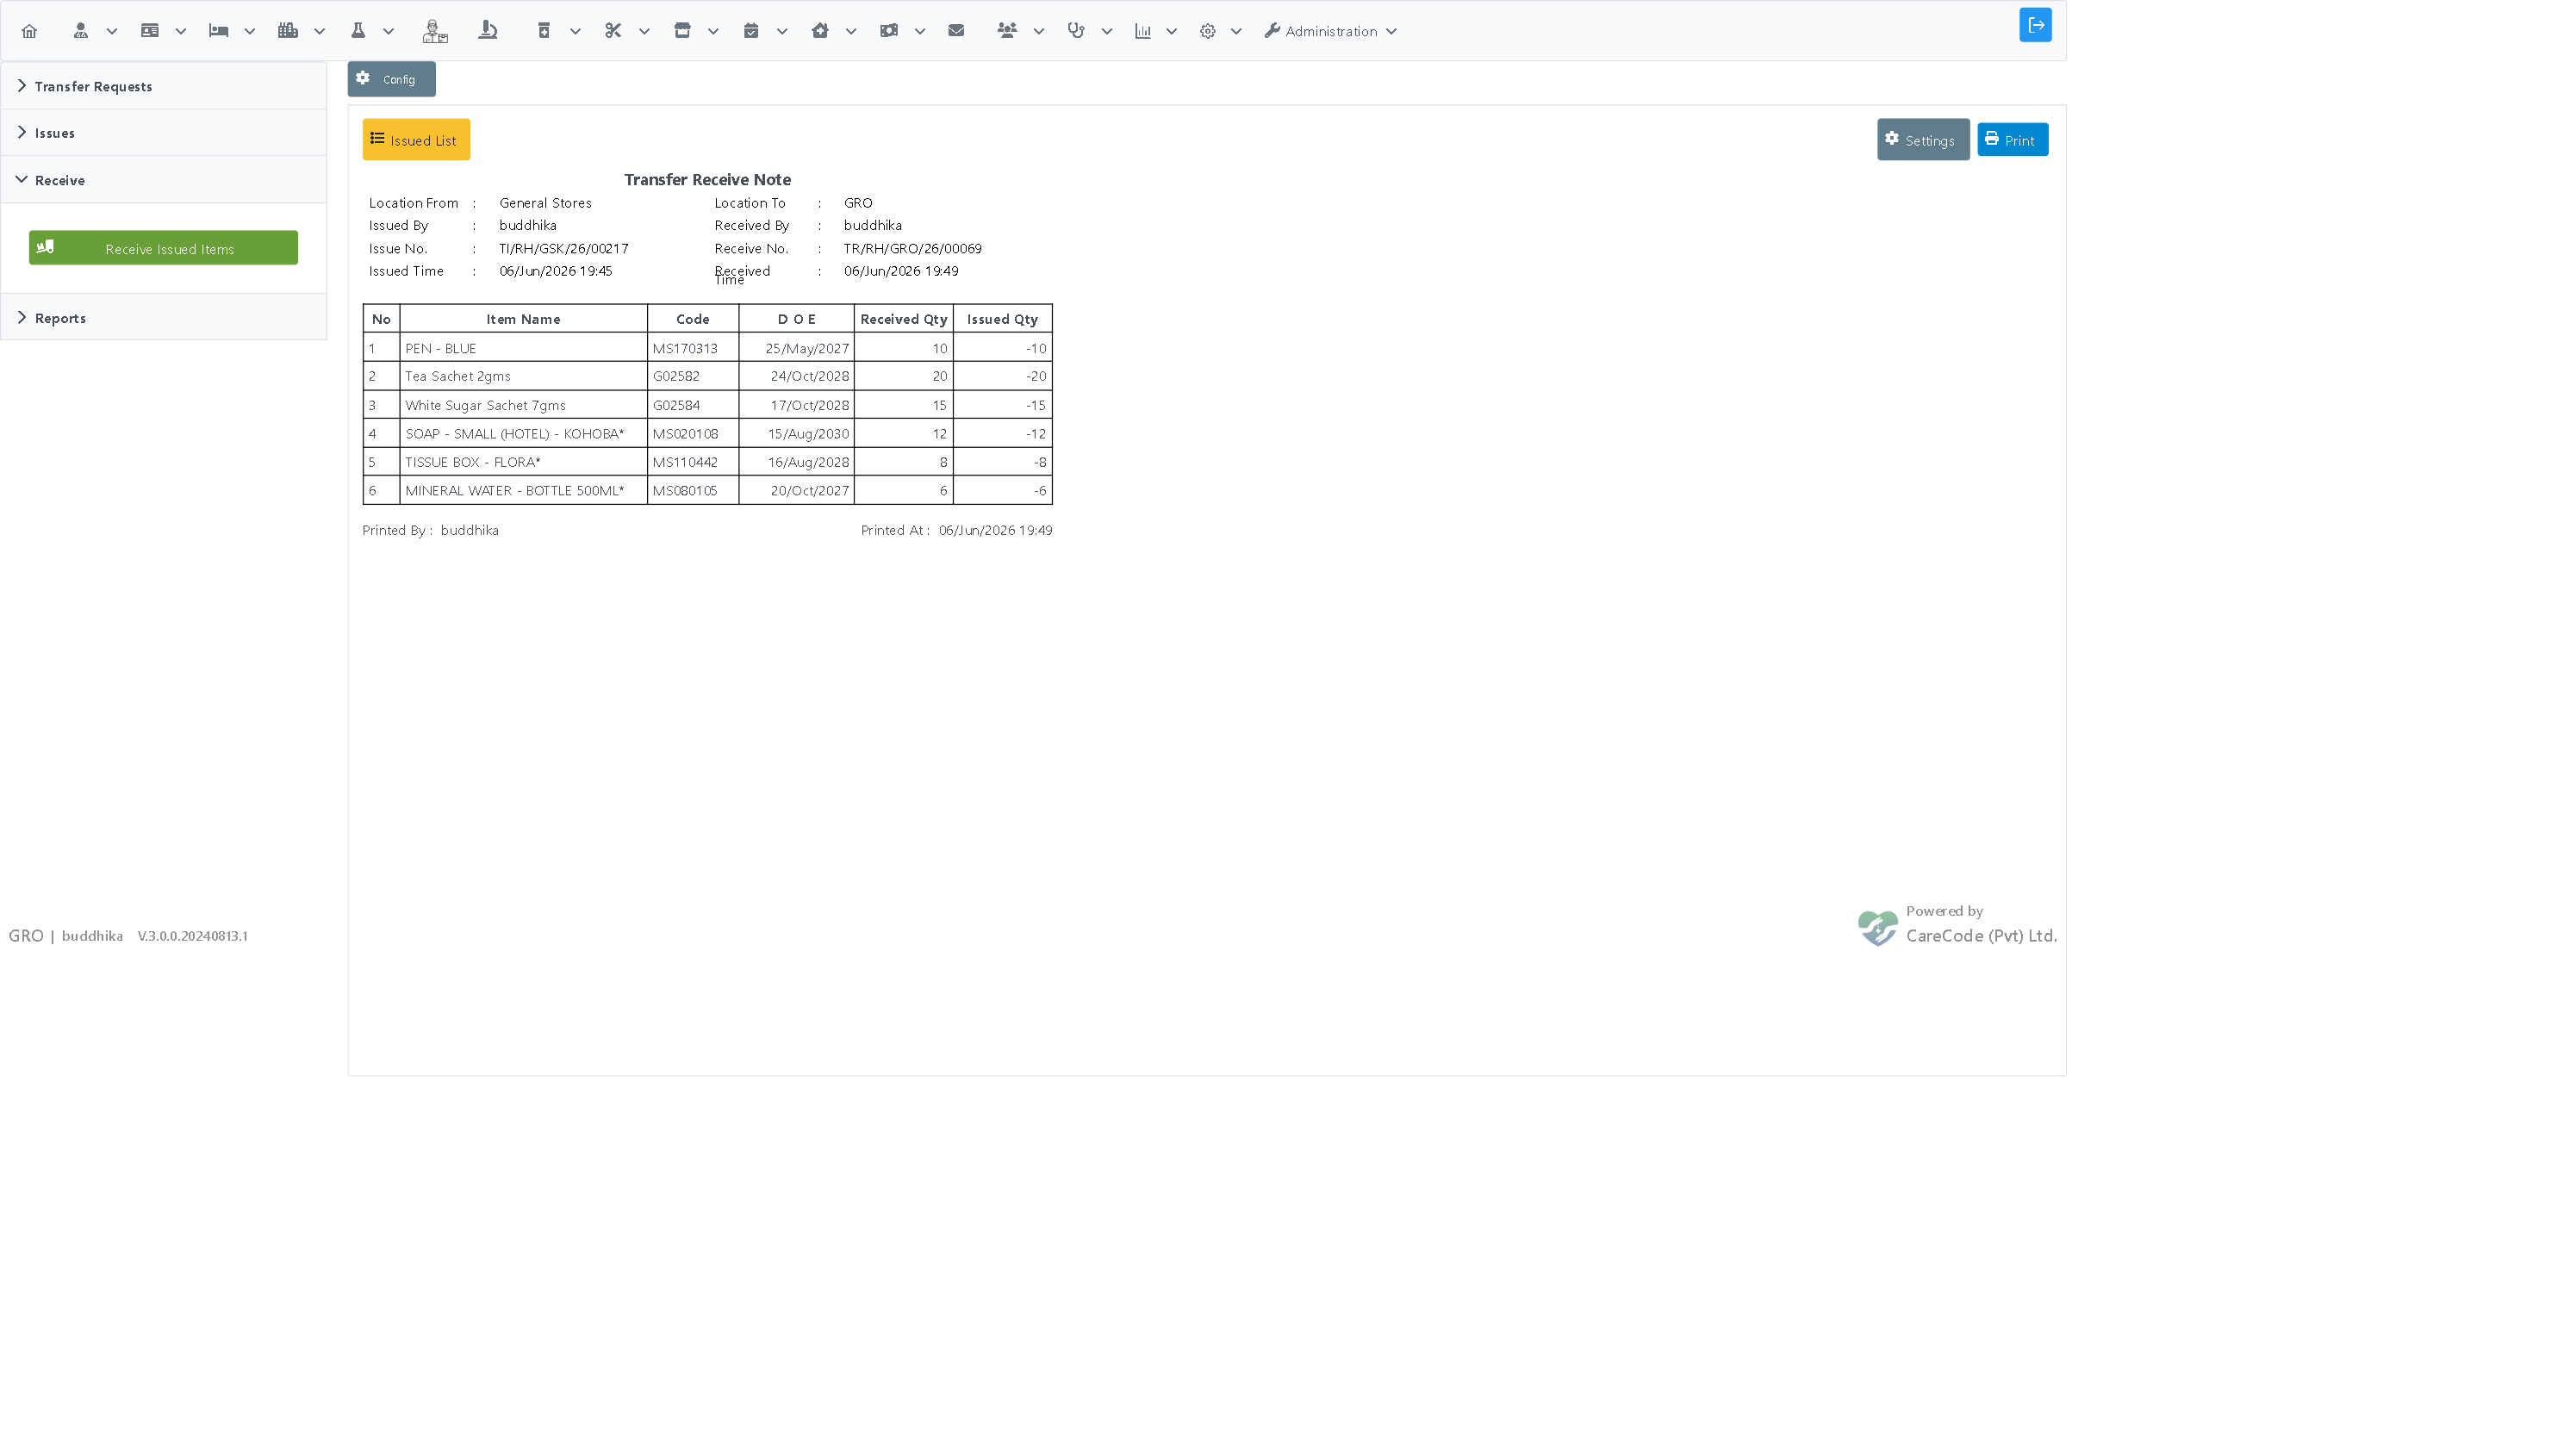The width and height of the screenshot is (2576, 1449).
Task: Click the microscope icon
Action: coord(488,31)
